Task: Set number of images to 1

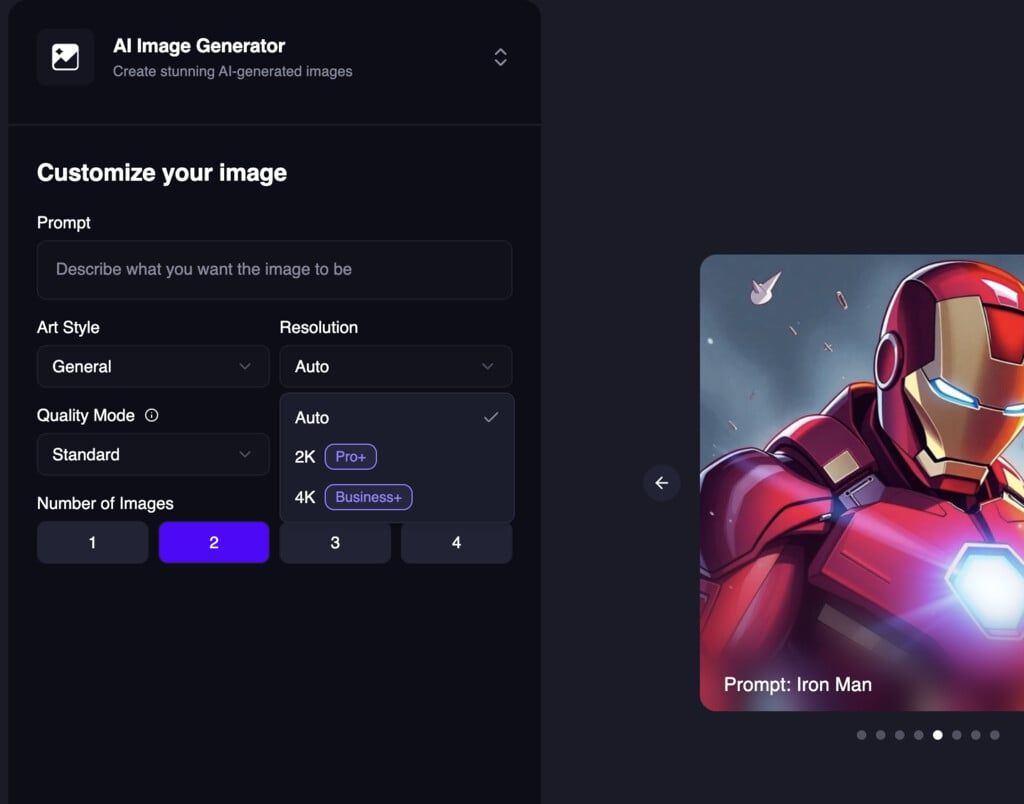Action: [93, 543]
